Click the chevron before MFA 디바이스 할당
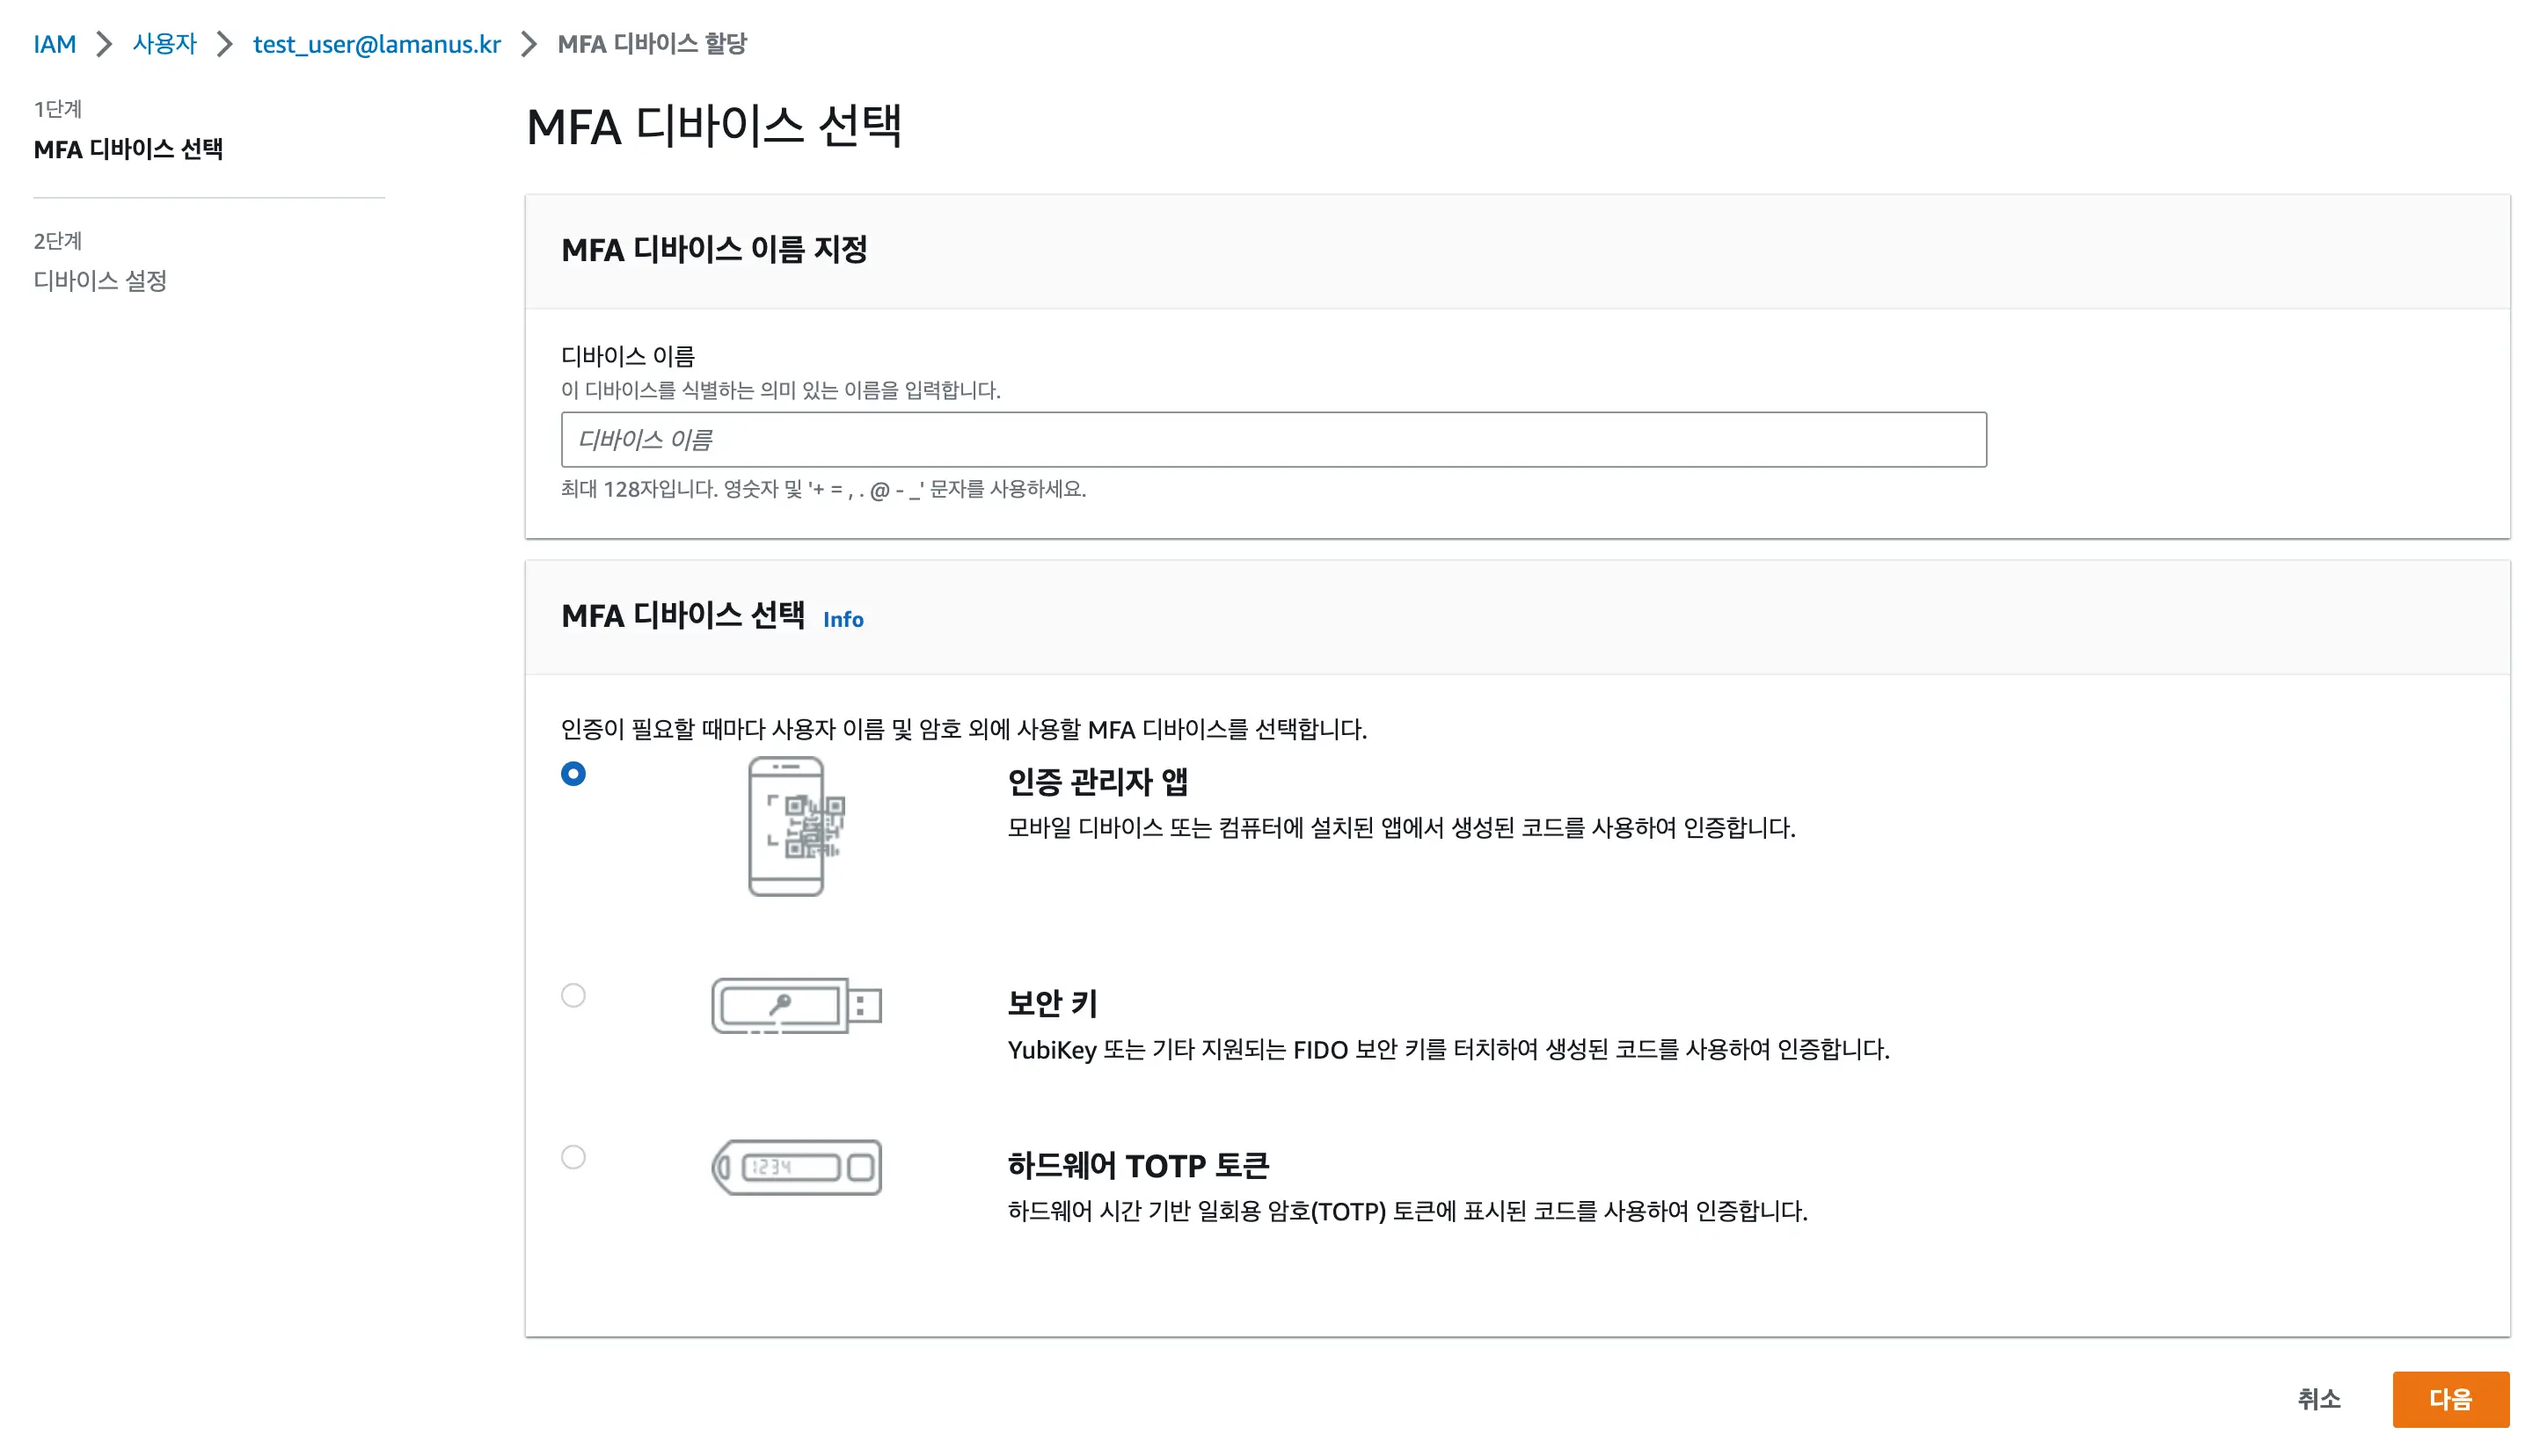 (x=529, y=44)
